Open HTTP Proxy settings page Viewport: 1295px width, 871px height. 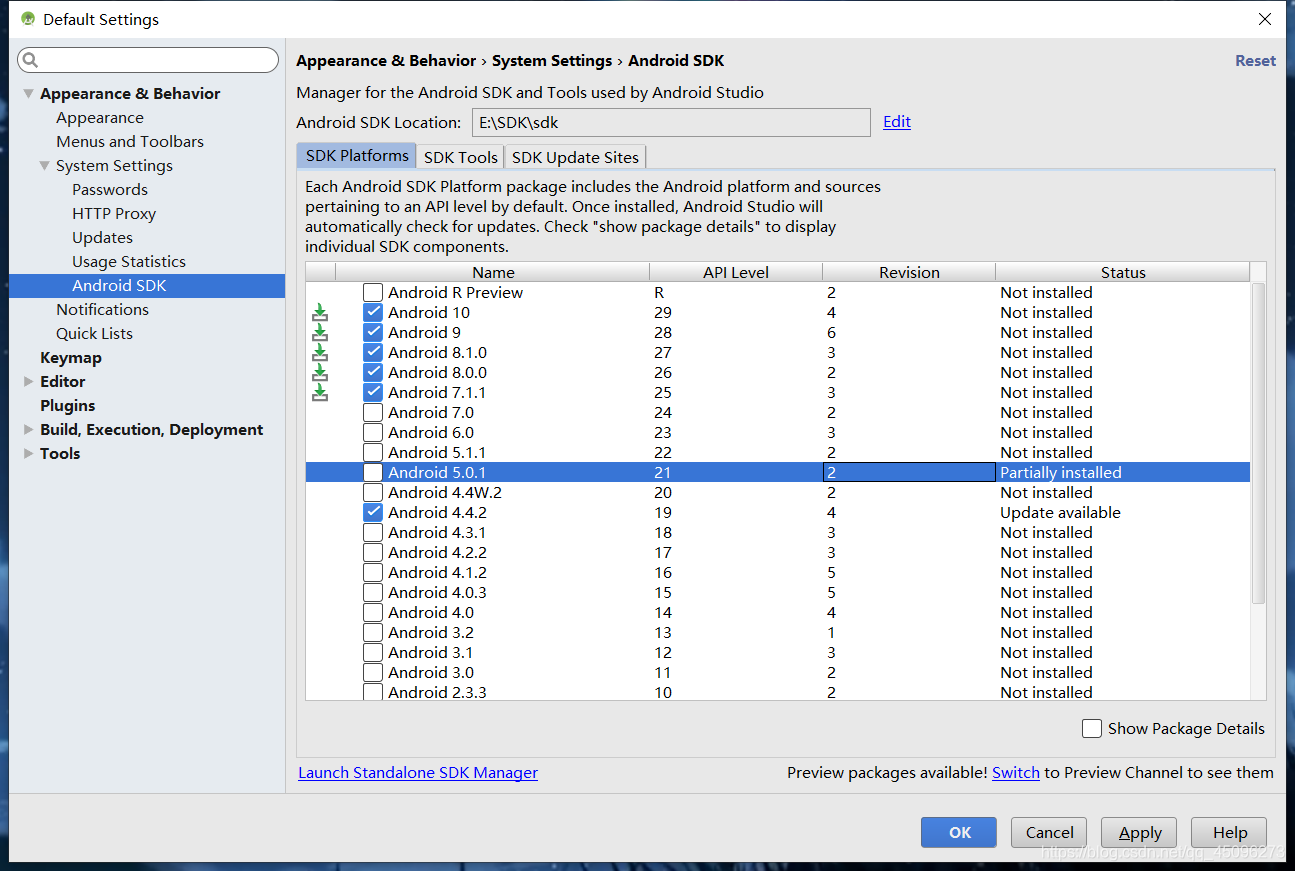coord(114,213)
